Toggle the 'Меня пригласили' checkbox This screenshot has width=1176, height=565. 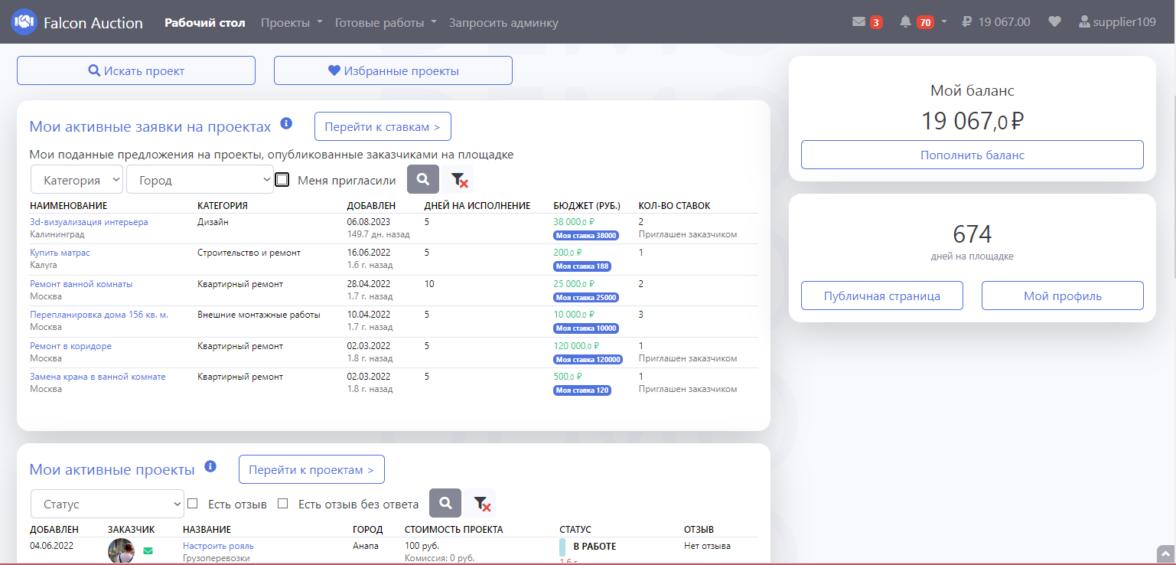click(x=282, y=180)
